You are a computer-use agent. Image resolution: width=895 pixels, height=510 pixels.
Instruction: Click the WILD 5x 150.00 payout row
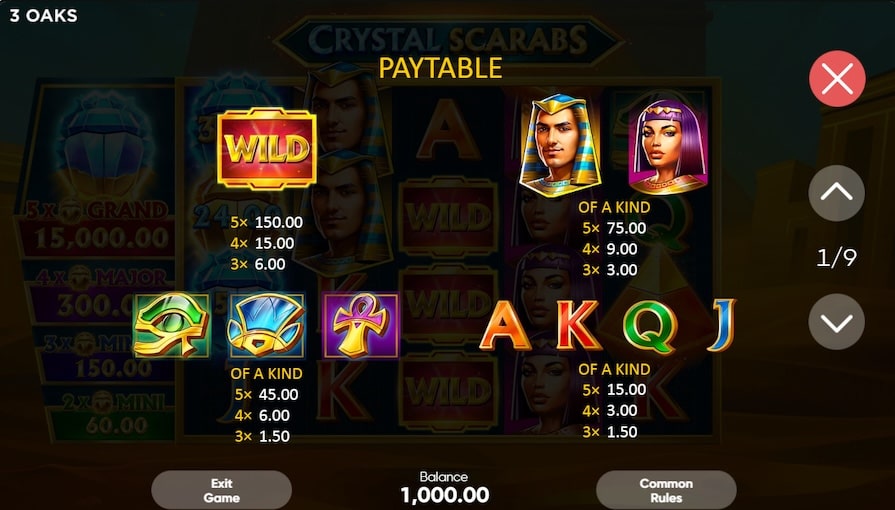(x=267, y=222)
